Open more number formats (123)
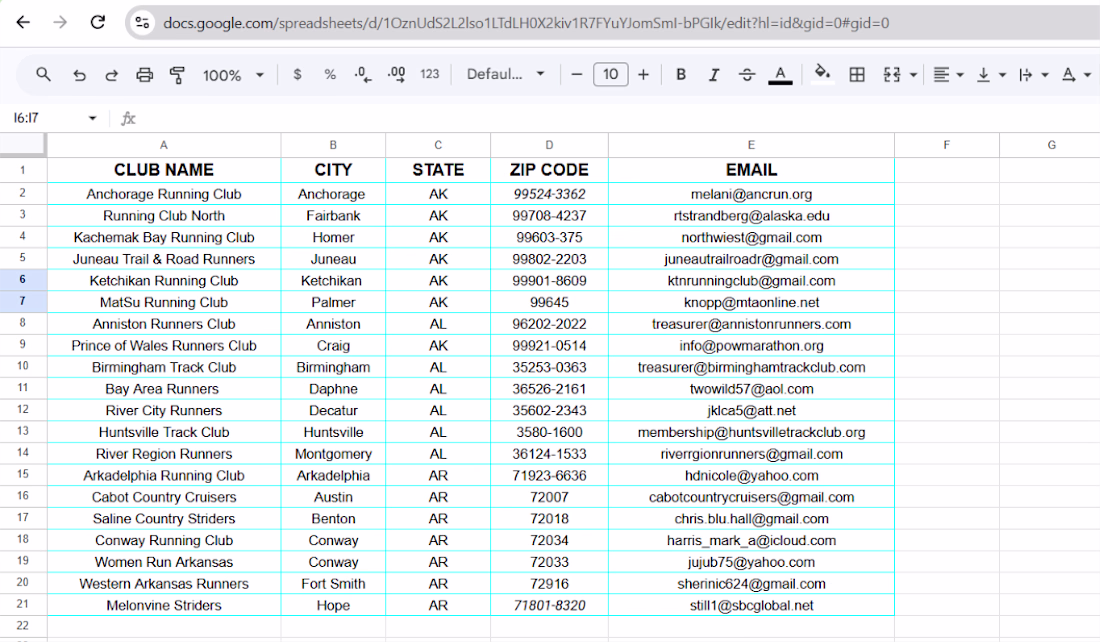Screen dimensions: 1100x642 point(429,74)
